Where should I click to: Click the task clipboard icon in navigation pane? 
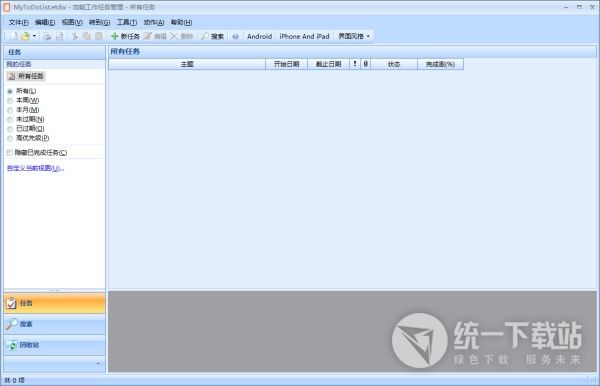click(x=11, y=303)
